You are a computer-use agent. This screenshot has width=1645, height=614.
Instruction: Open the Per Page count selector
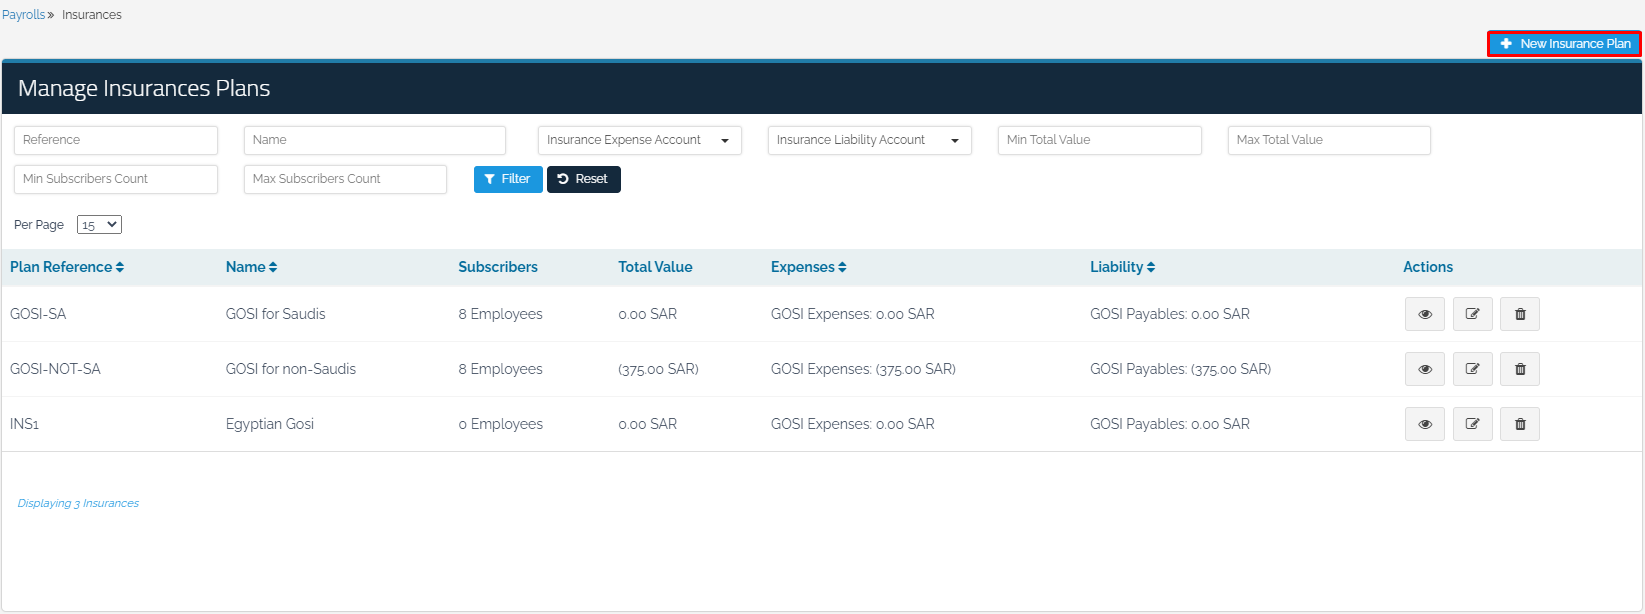pos(99,225)
